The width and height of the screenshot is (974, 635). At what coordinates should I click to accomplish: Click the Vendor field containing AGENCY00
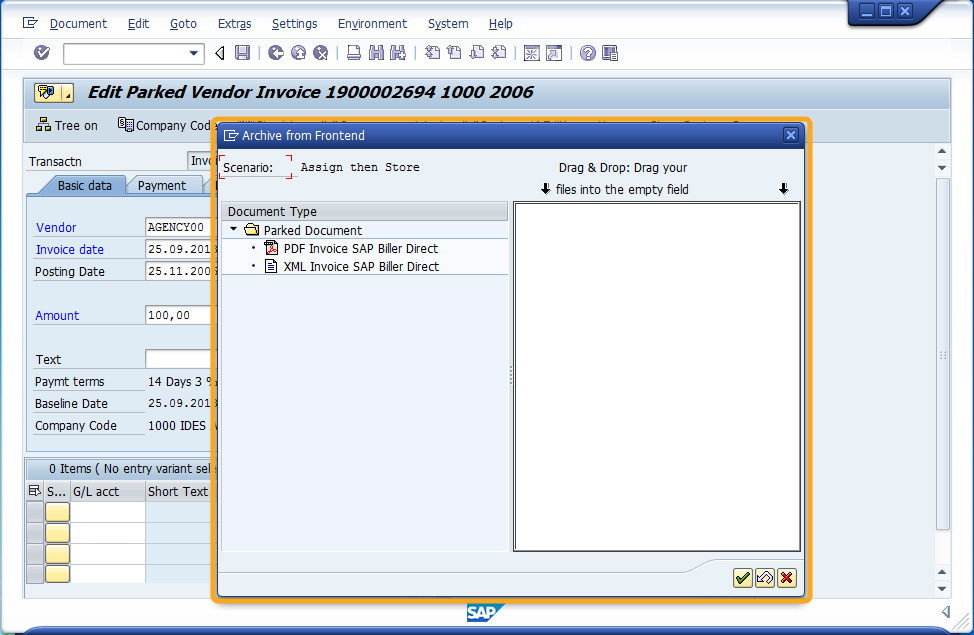click(x=180, y=227)
